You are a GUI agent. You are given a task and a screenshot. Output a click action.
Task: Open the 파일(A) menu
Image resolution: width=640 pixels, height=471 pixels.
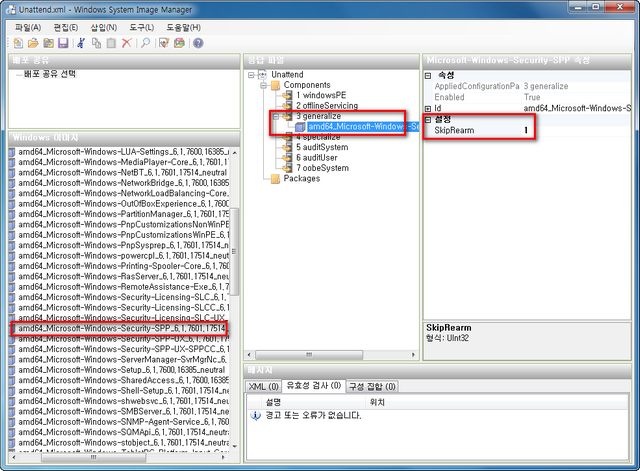pyautogui.click(x=28, y=27)
